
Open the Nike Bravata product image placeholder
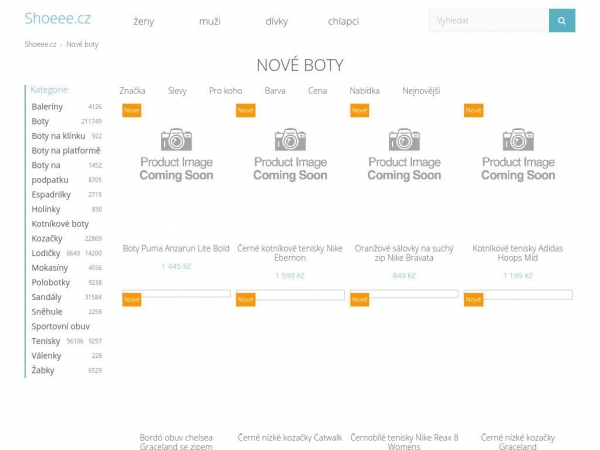coord(404,155)
